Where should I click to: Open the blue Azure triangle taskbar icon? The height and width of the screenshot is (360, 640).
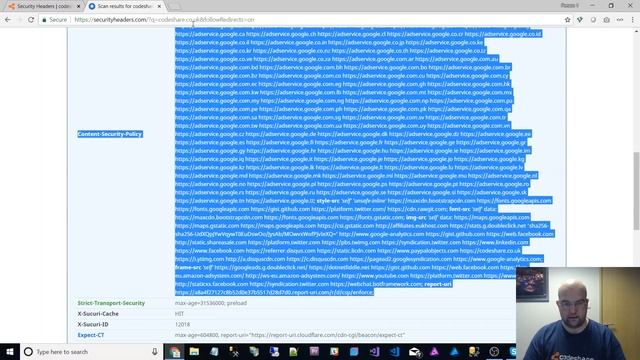click(454, 351)
